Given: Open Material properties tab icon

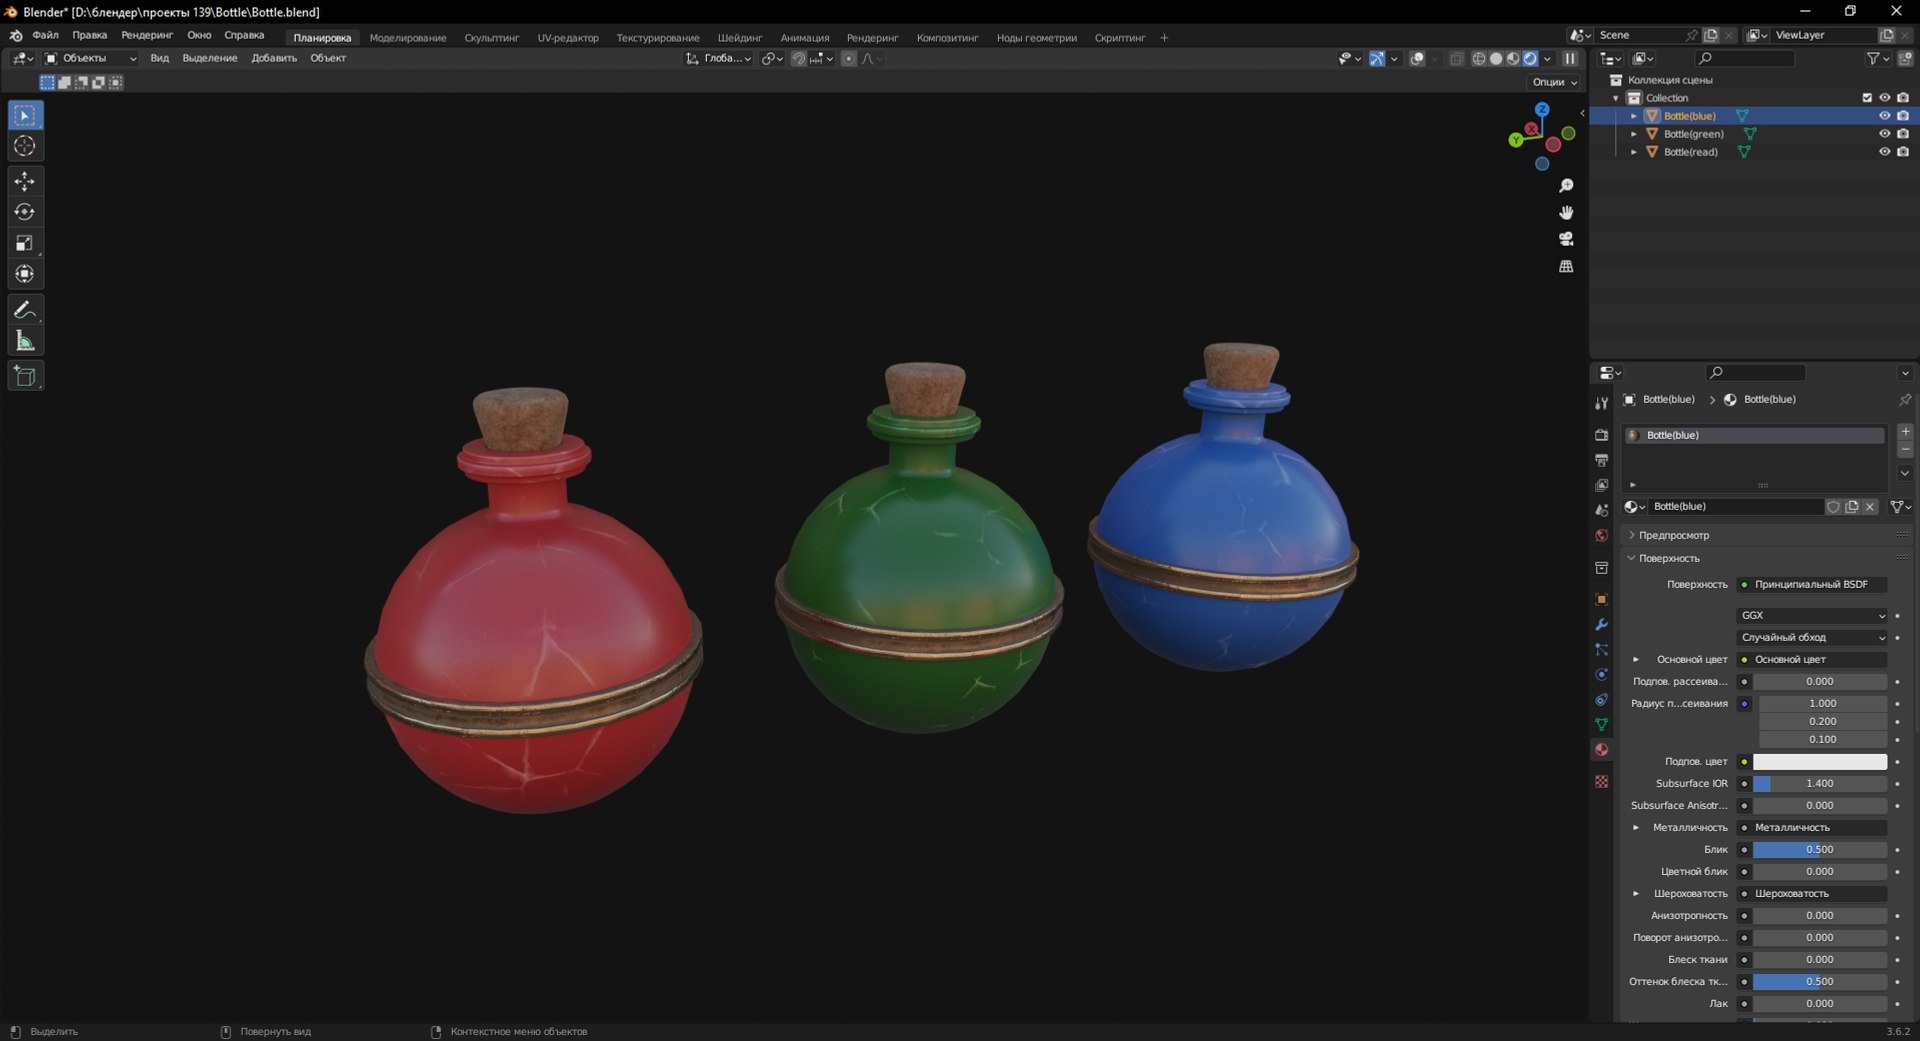Looking at the screenshot, I should pyautogui.click(x=1601, y=750).
